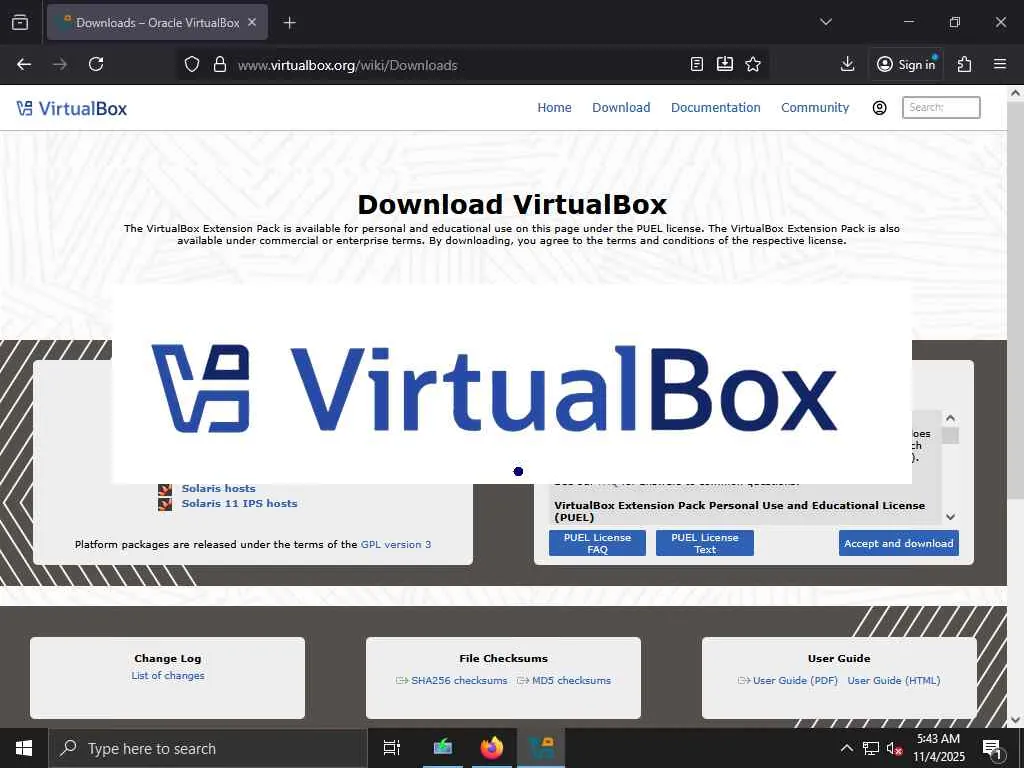Click the PUEL License Text button
The width and height of the screenshot is (1024, 768).
click(x=705, y=543)
